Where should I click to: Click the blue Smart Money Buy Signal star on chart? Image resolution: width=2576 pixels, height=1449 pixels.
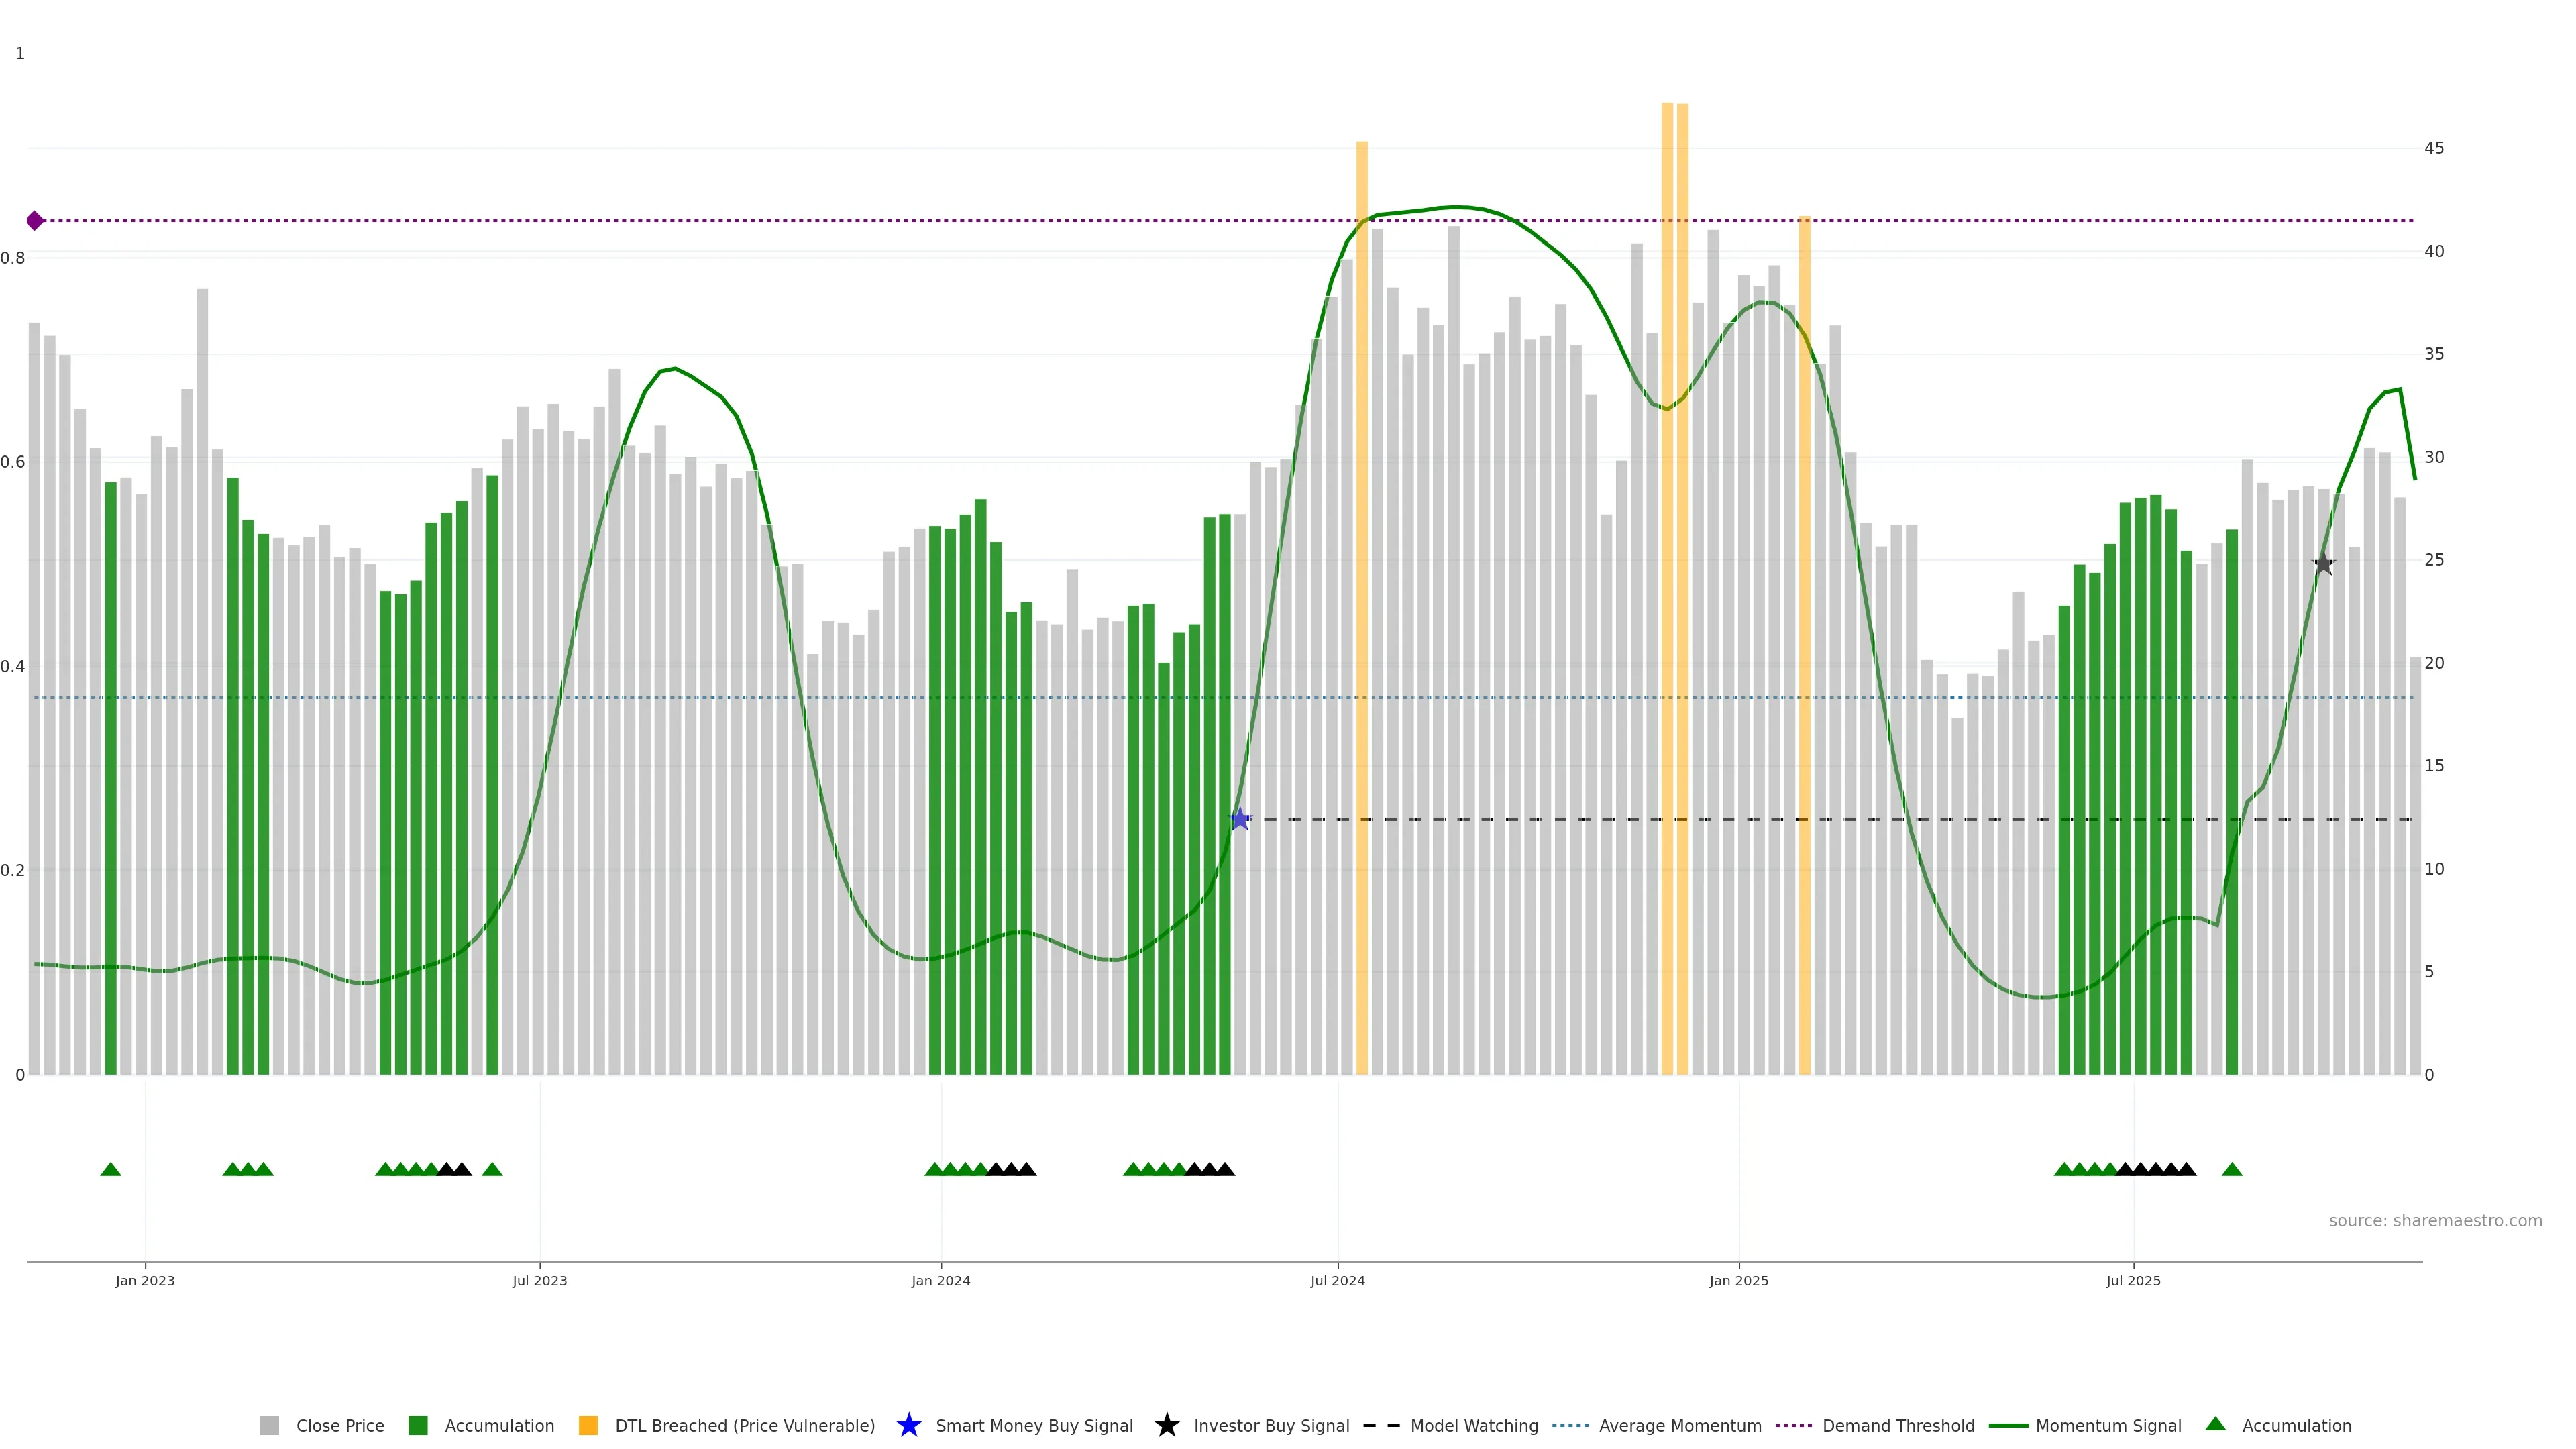(x=1240, y=819)
